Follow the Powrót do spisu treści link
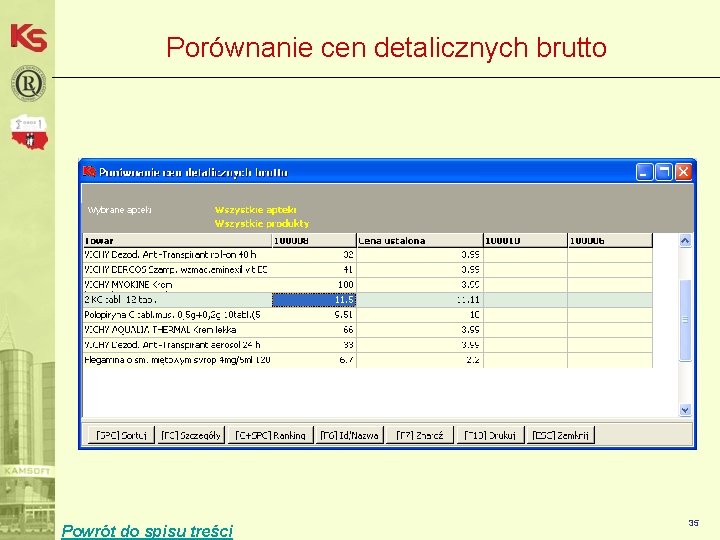 click(x=147, y=531)
